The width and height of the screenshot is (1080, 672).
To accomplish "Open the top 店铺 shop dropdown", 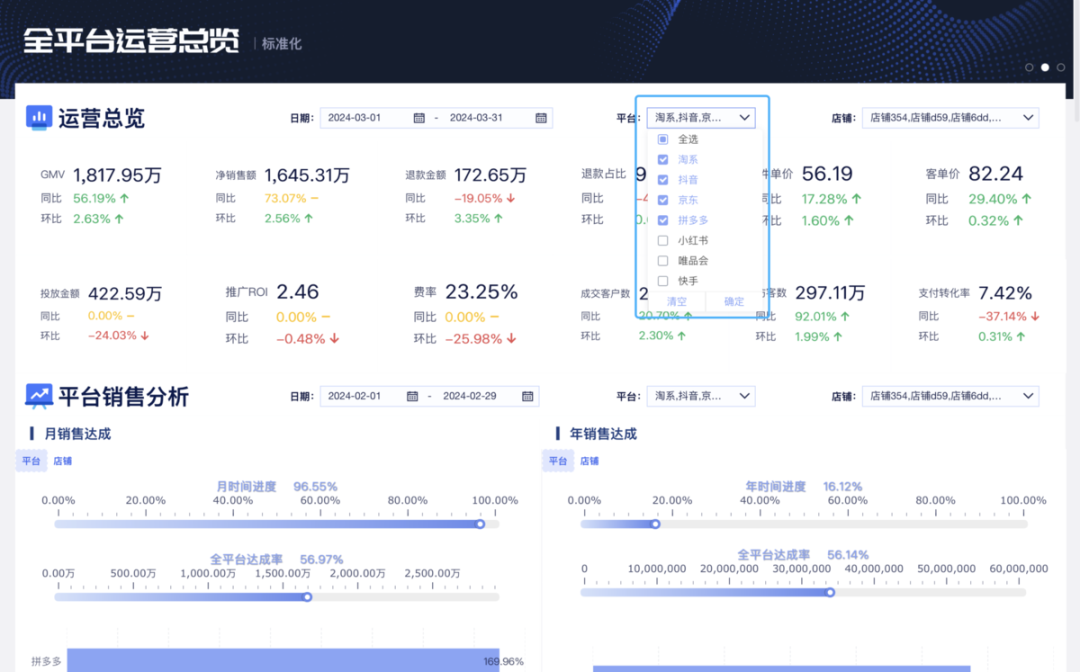I will coord(950,117).
